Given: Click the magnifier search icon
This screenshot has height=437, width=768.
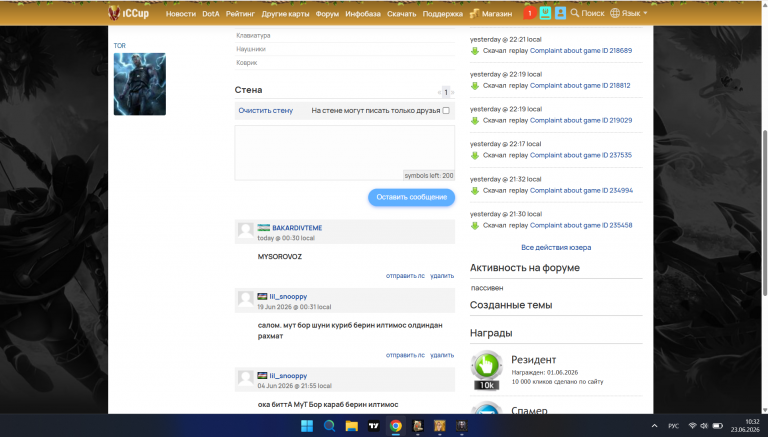Looking at the screenshot, I should pyautogui.click(x=575, y=13).
